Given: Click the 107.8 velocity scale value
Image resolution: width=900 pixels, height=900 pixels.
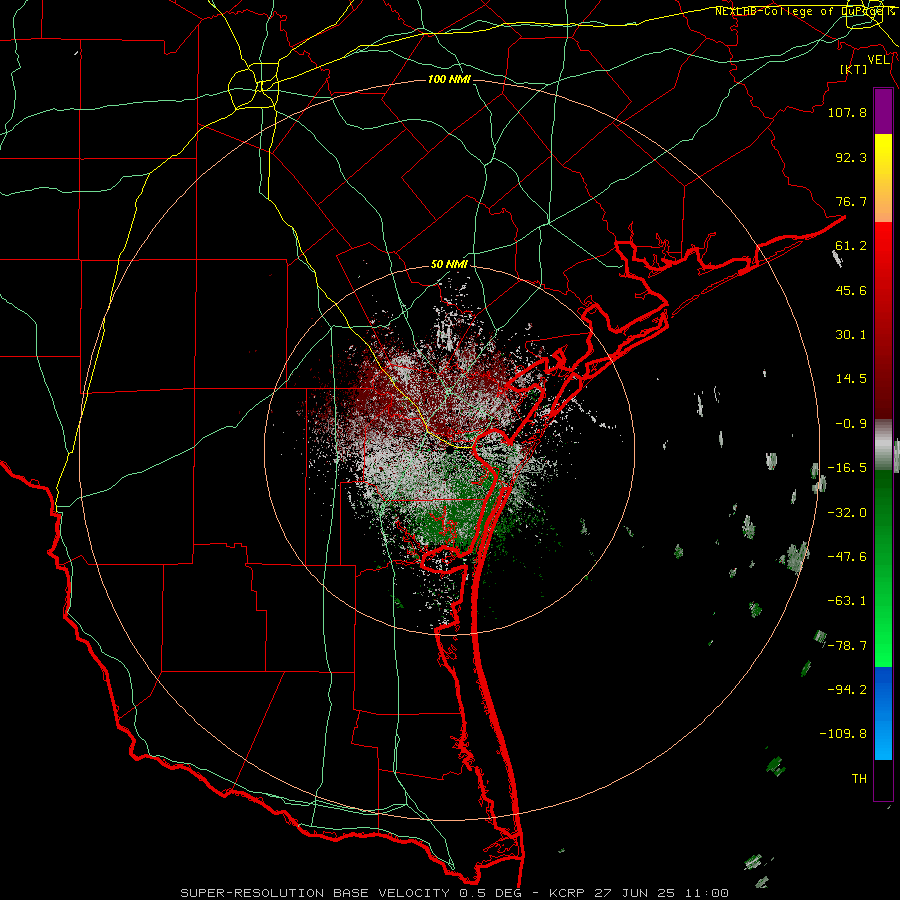Looking at the screenshot, I should [847, 112].
